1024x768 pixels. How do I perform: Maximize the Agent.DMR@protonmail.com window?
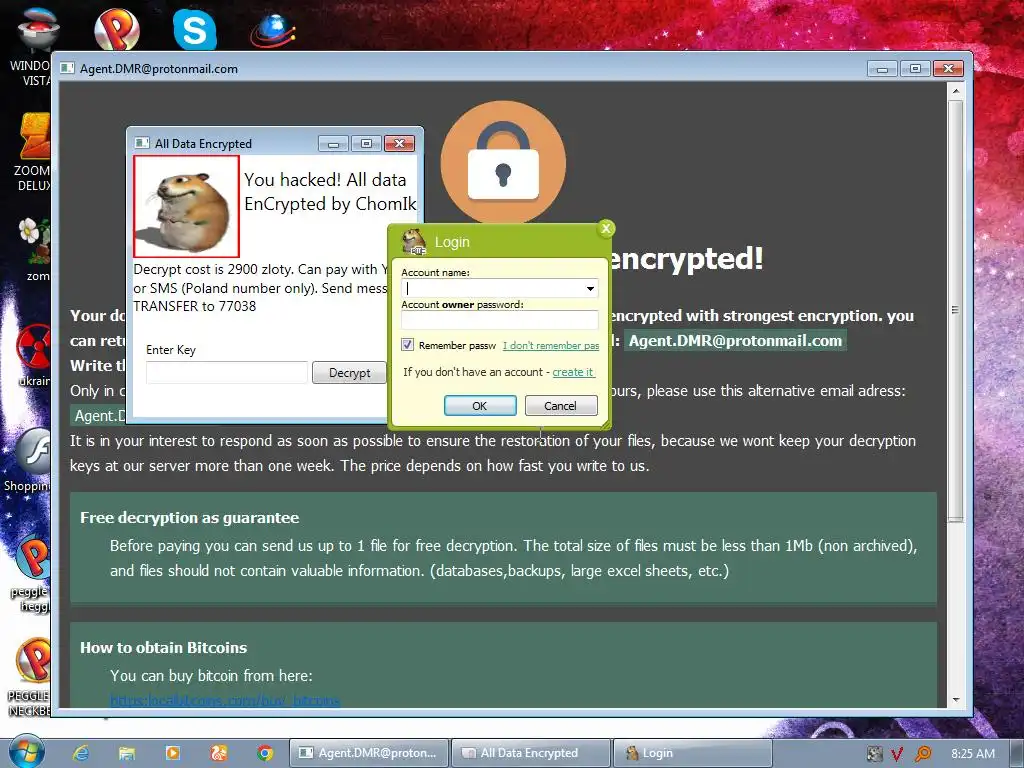pyautogui.click(x=915, y=68)
